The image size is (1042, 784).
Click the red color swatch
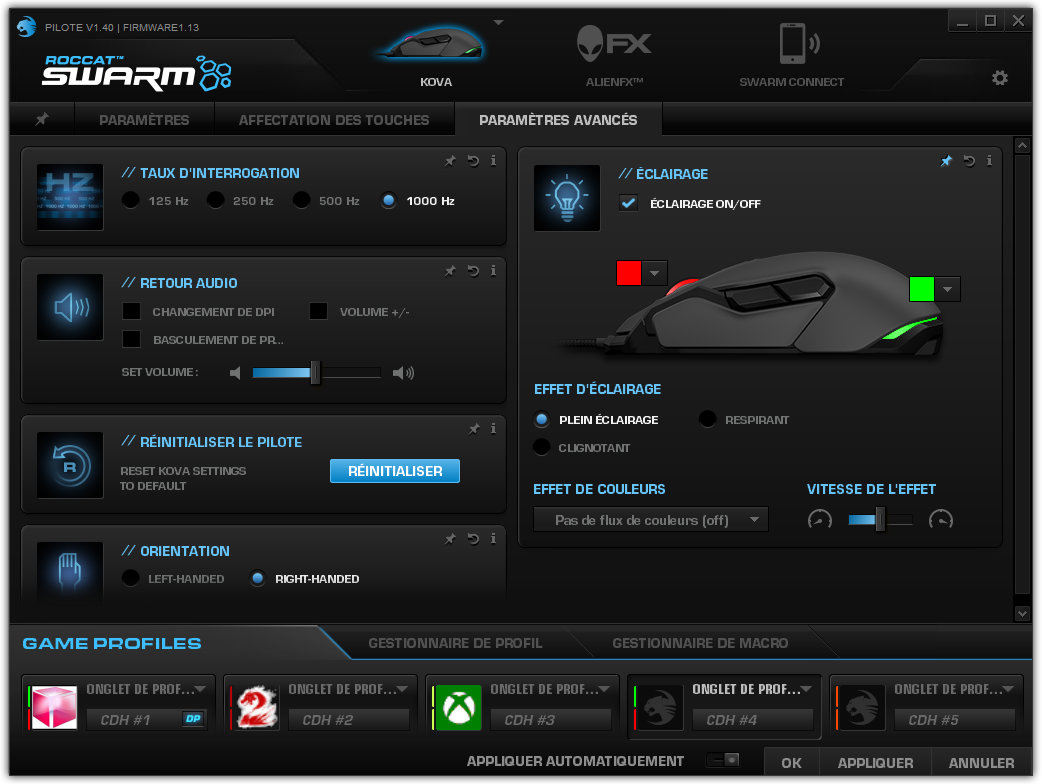[x=629, y=273]
